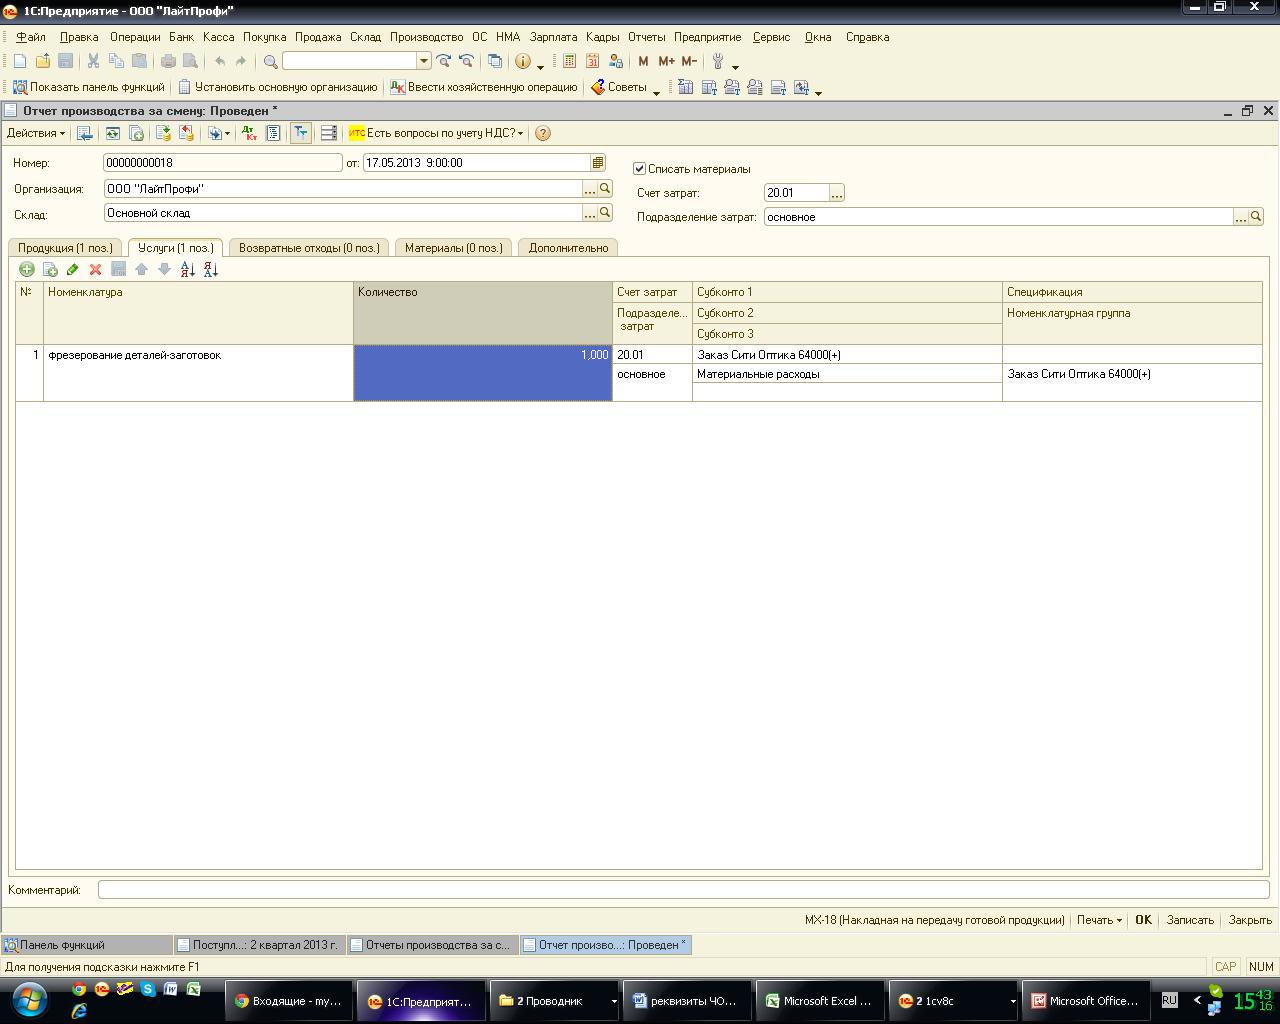
Task: Open the Печать dropdown
Action: [1099, 920]
